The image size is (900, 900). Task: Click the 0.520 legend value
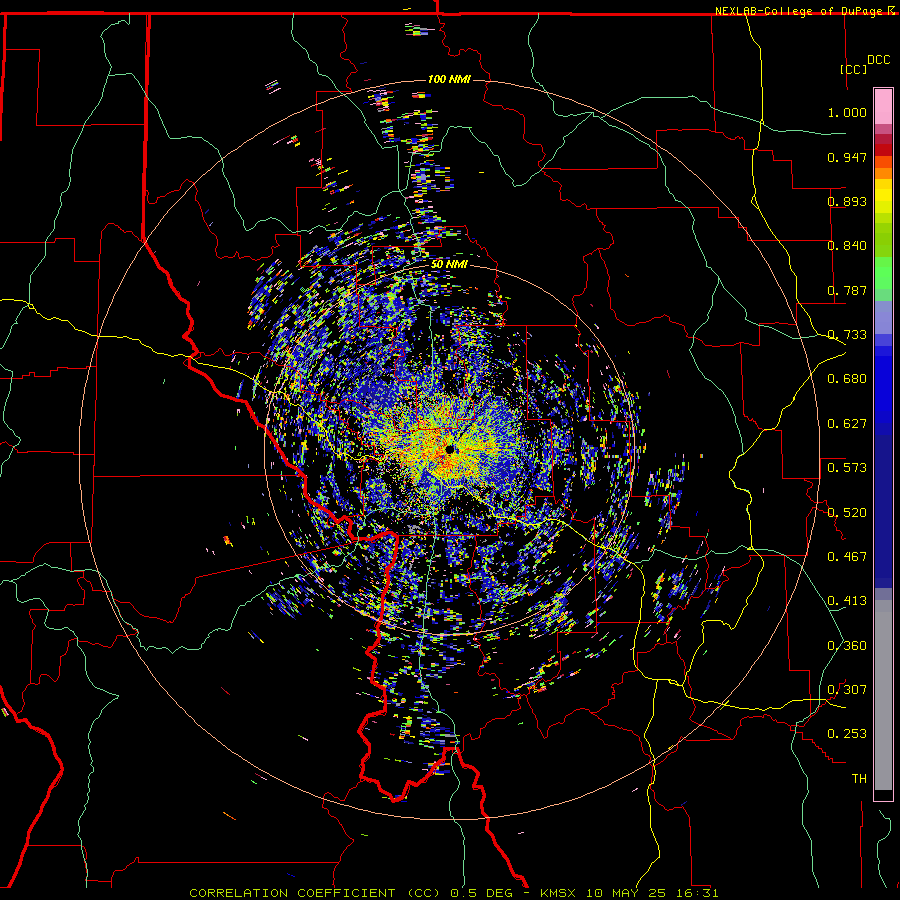pos(847,513)
